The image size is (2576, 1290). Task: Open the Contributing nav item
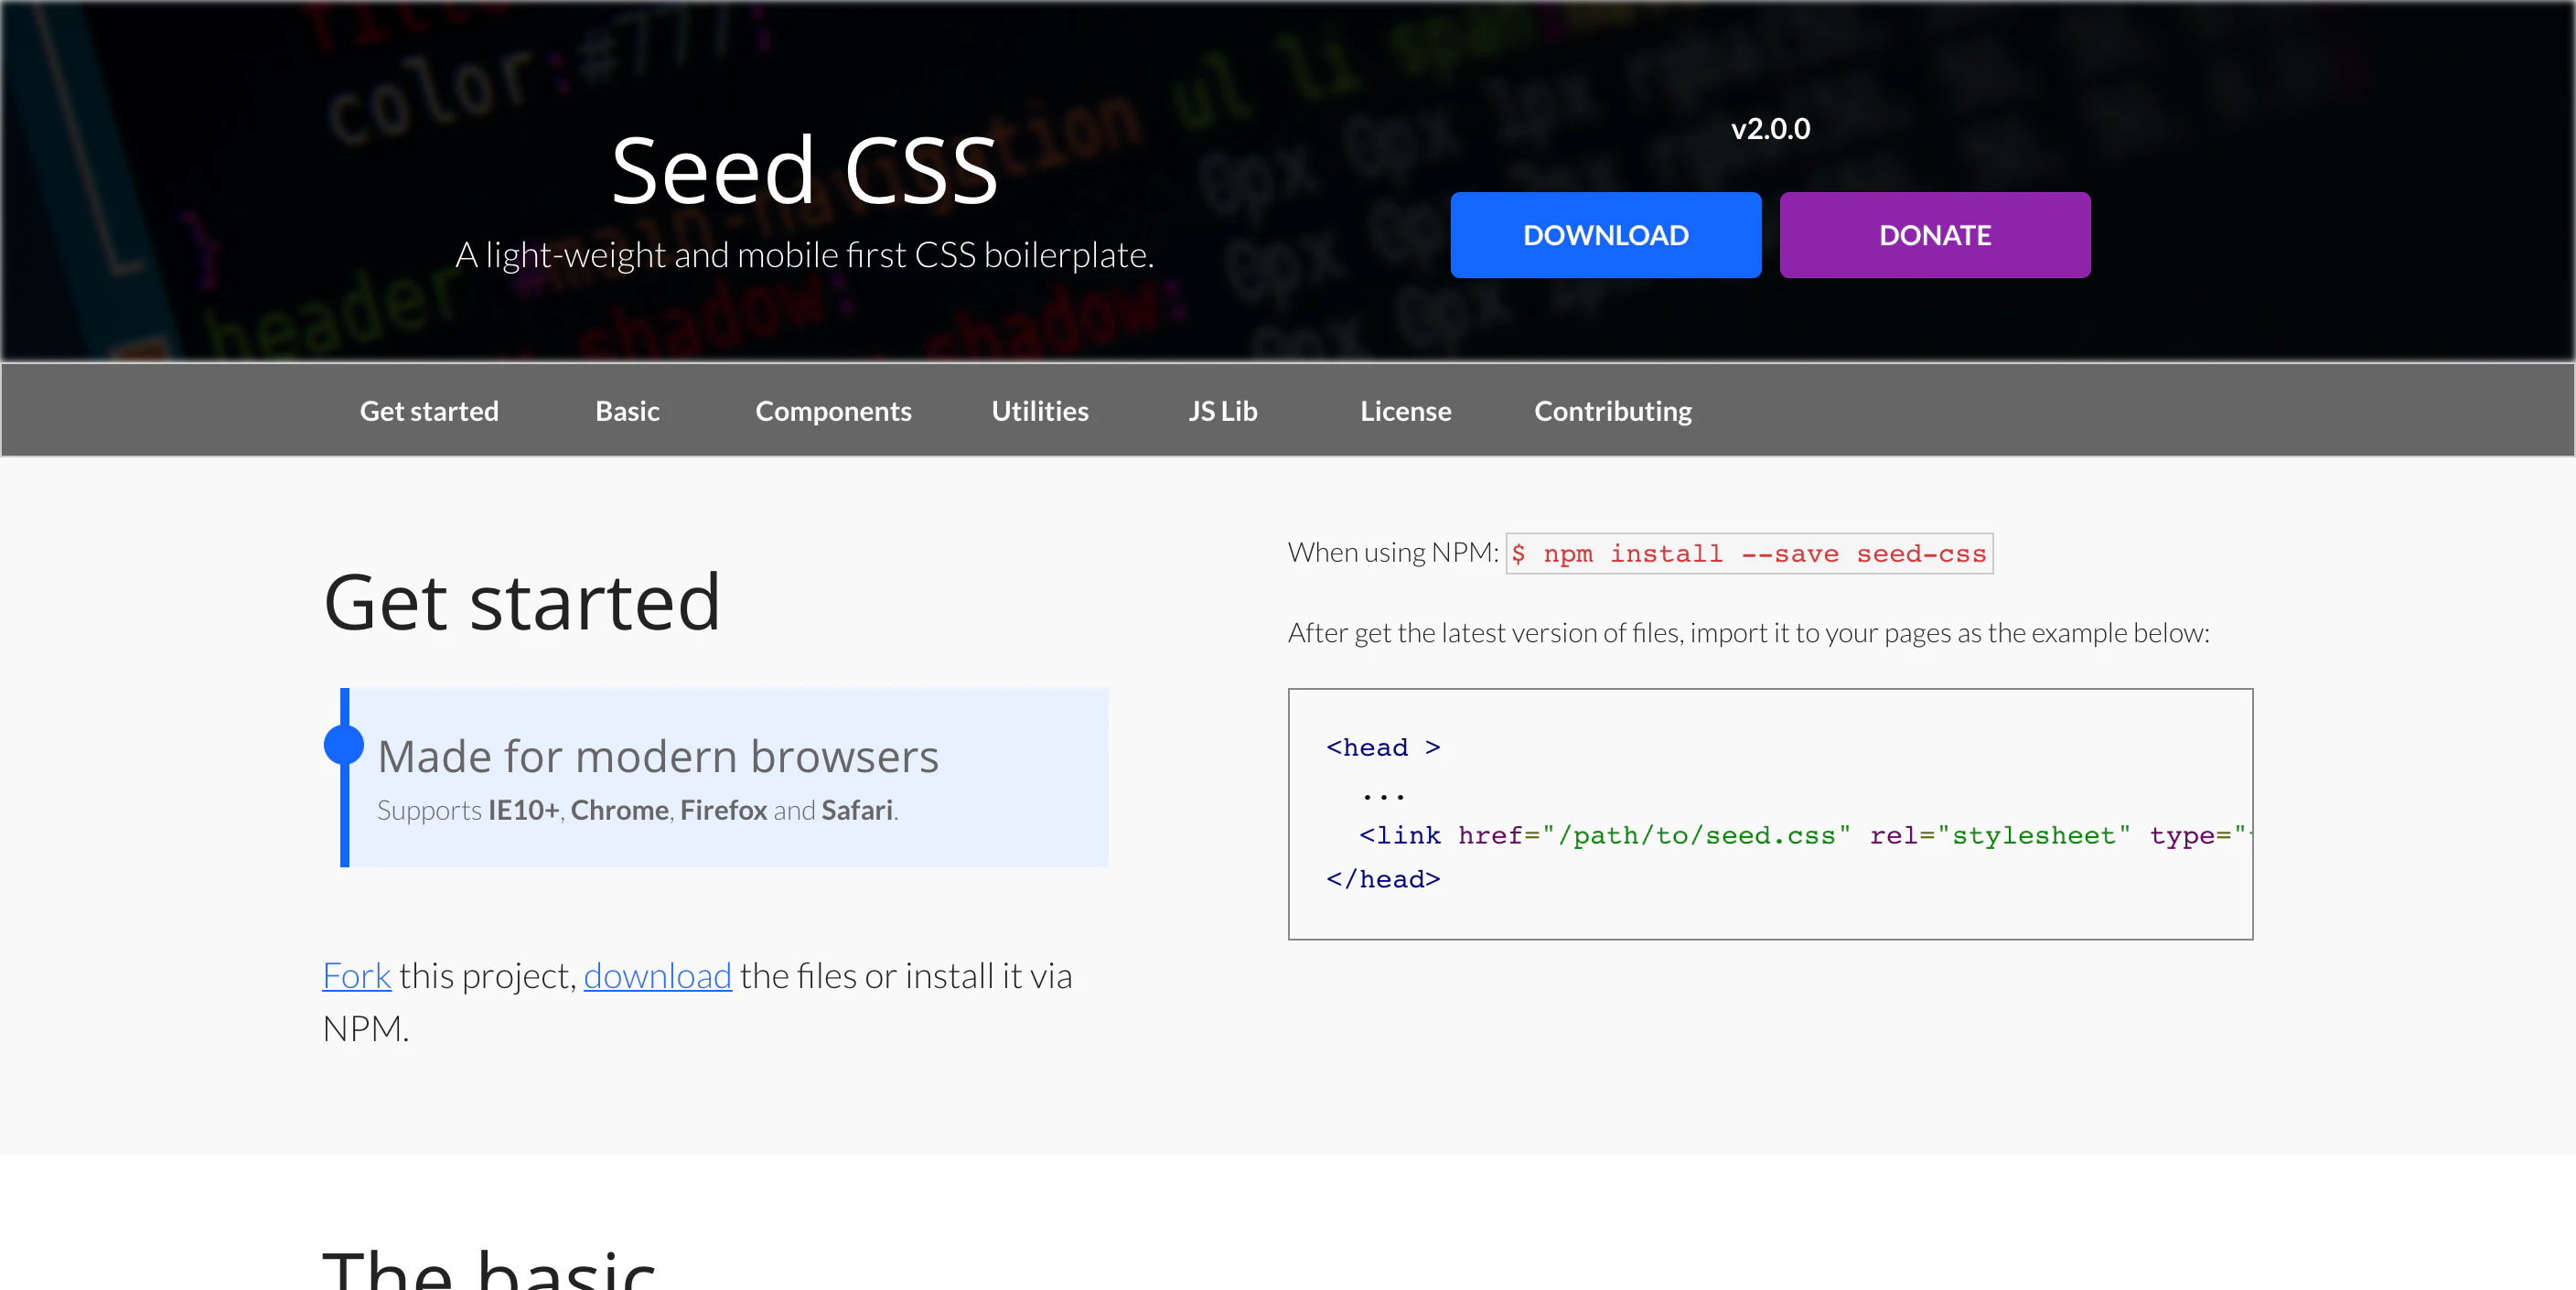tap(1612, 410)
